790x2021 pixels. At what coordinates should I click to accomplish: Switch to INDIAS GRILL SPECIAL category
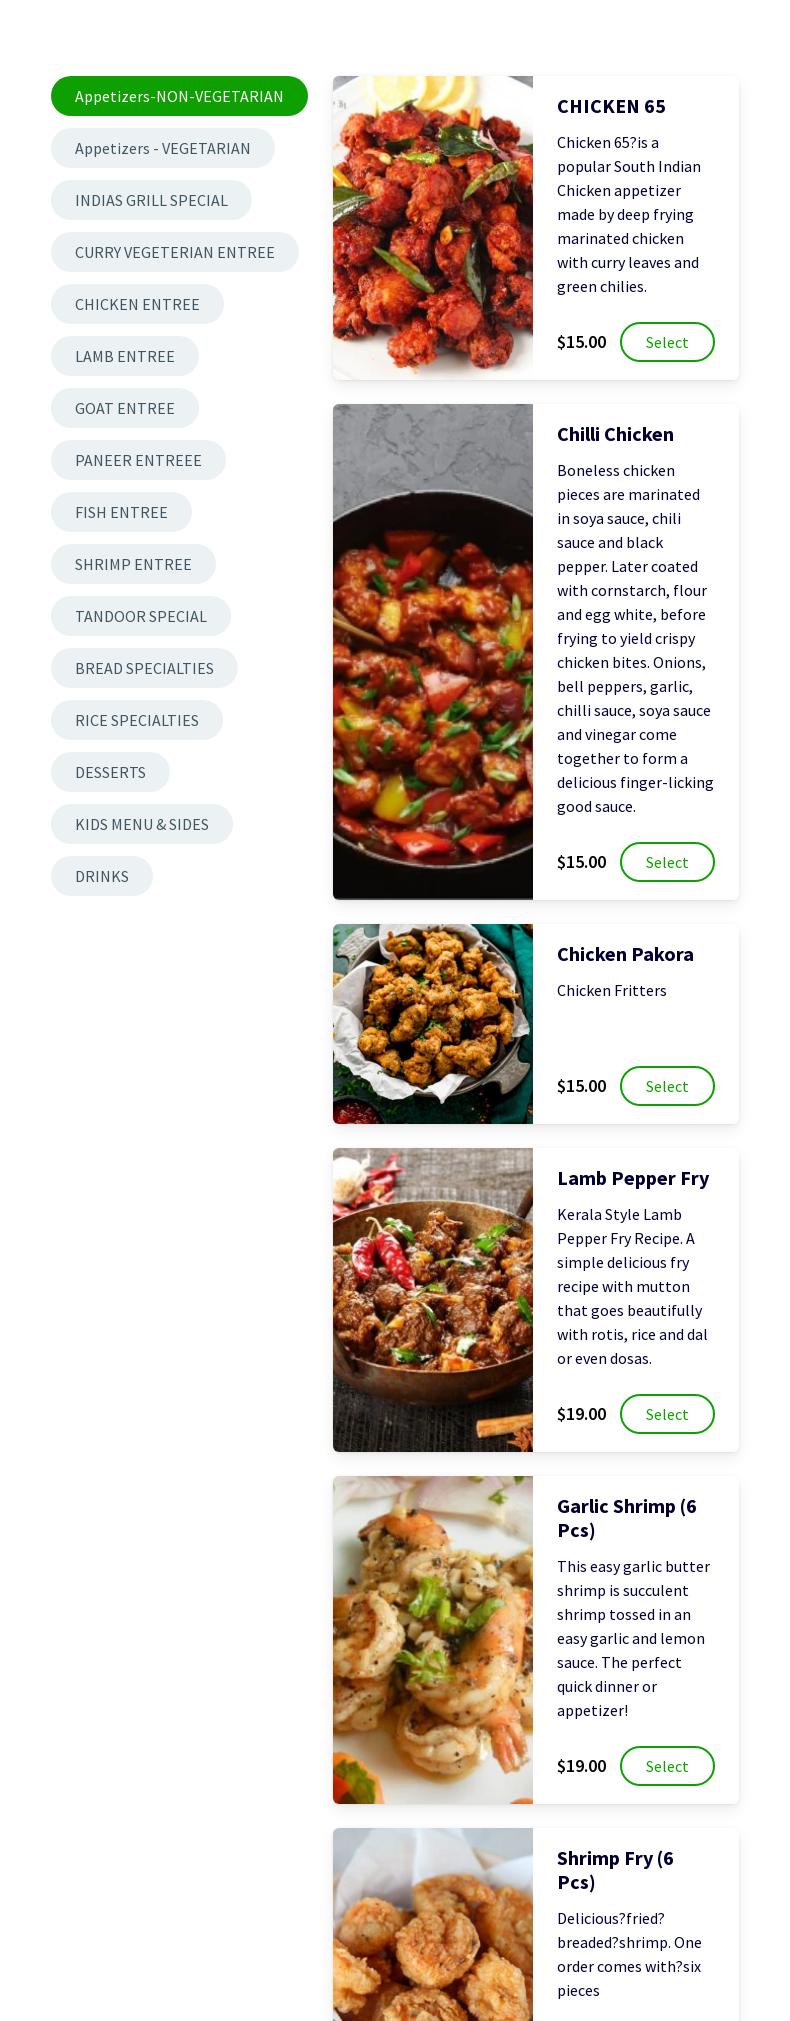click(151, 200)
